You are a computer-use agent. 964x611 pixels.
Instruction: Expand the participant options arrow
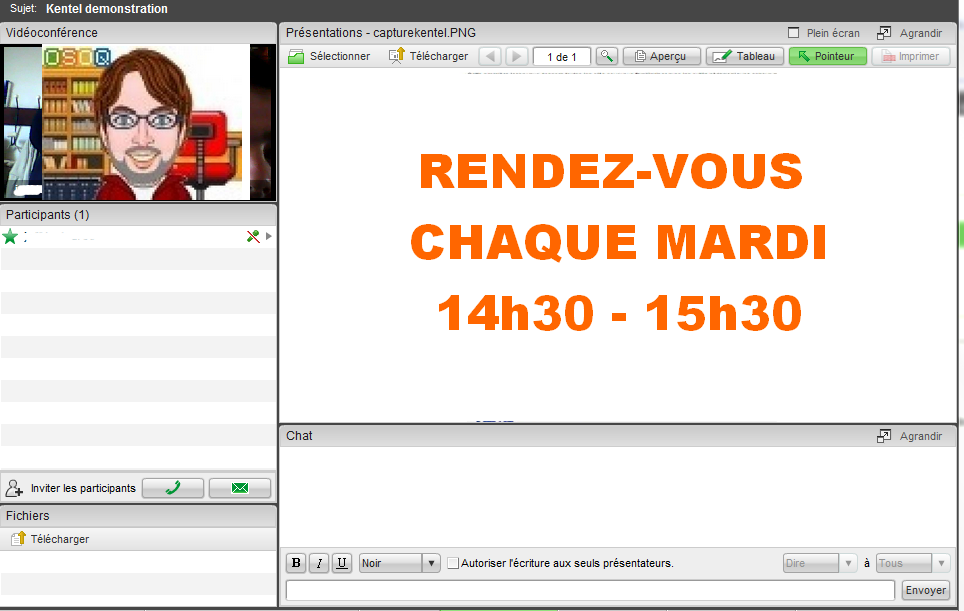click(x=268, y=236)
